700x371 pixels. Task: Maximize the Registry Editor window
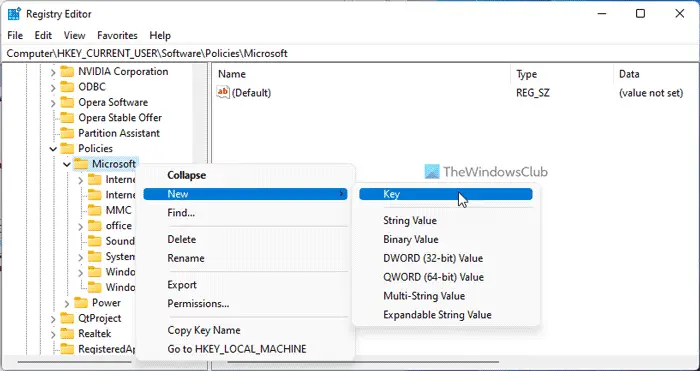[x=641, y=14]
